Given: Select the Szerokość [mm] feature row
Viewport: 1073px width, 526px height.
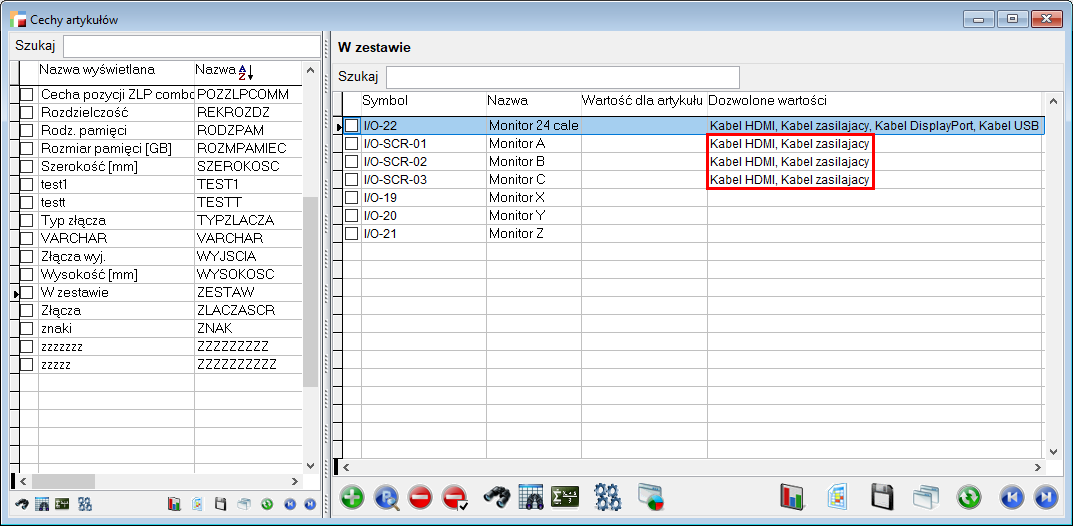Looking at the screenshot, I should [161, 166].
